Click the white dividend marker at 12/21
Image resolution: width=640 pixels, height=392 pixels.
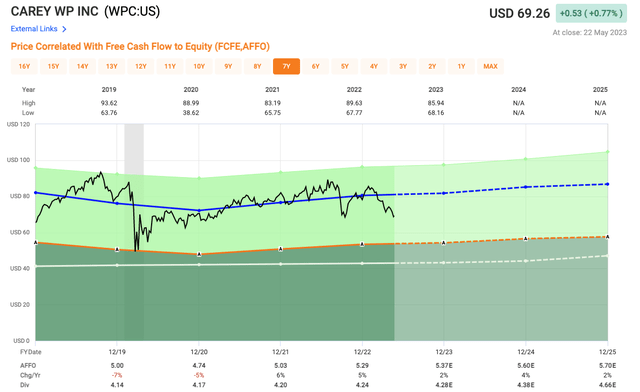coord(280,264)
